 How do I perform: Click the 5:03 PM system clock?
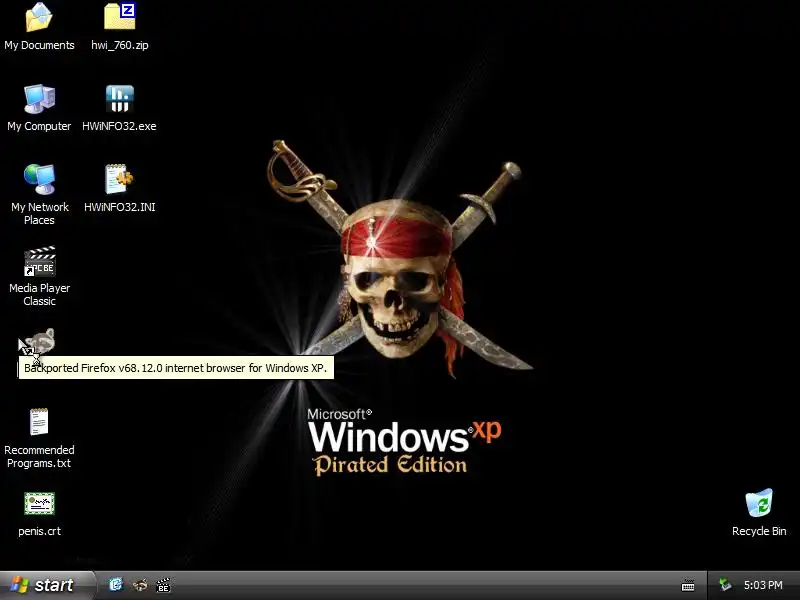[x=763, y=585]
